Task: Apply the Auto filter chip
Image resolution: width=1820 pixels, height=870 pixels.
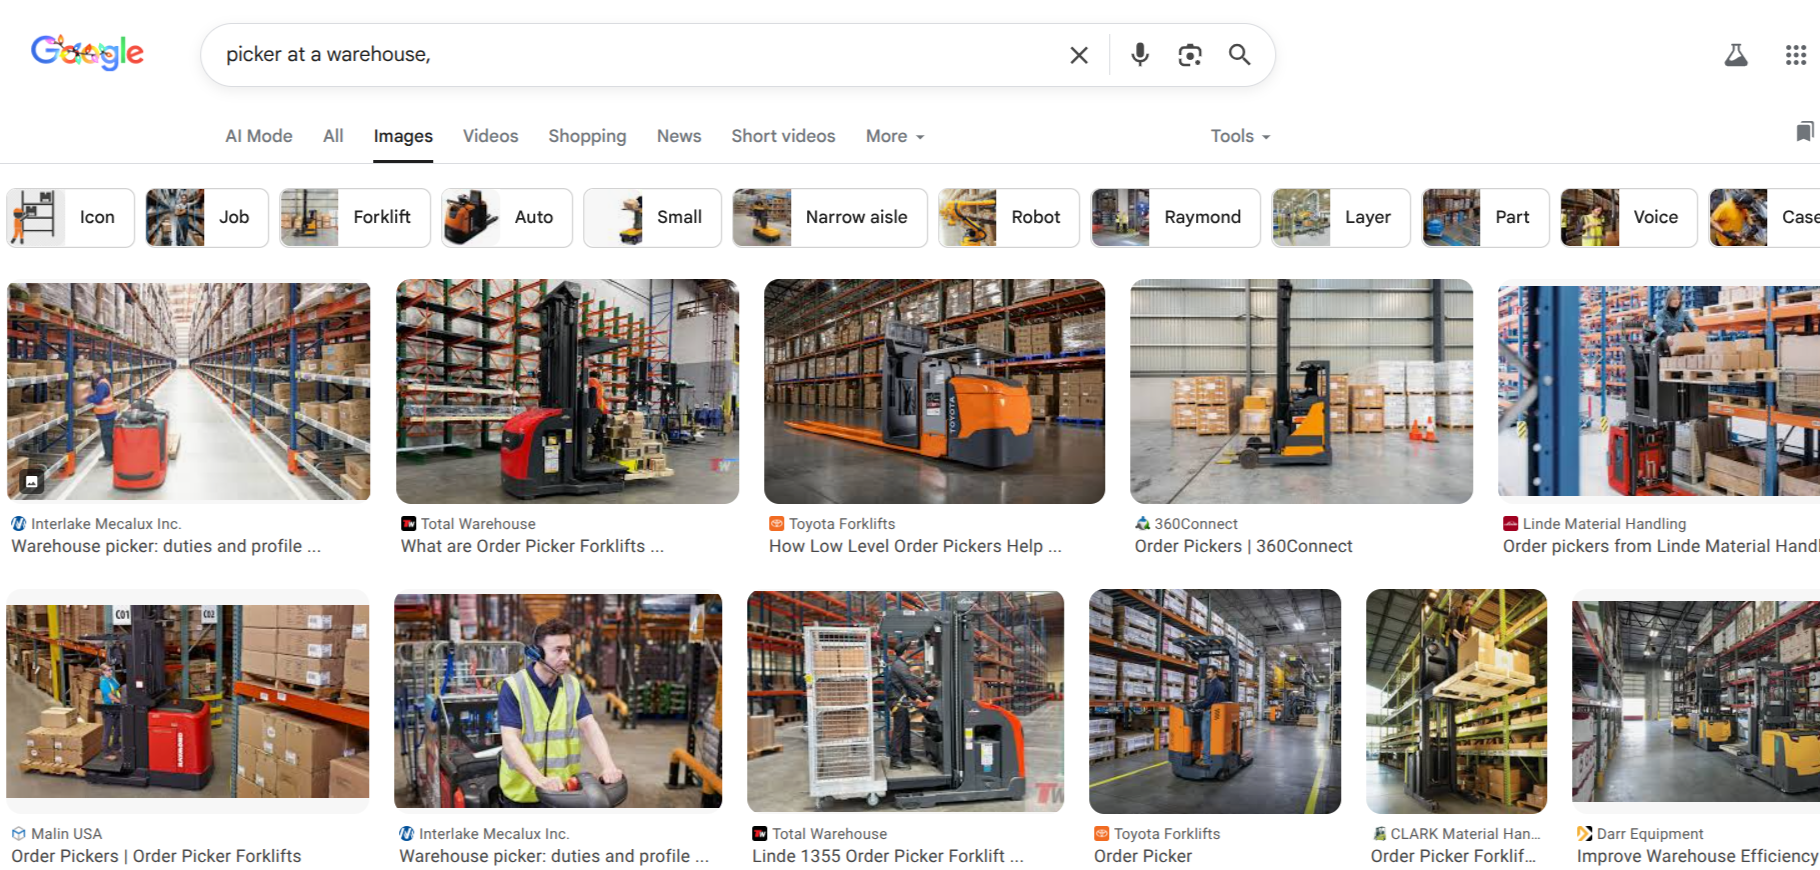Action: point(507,218)
